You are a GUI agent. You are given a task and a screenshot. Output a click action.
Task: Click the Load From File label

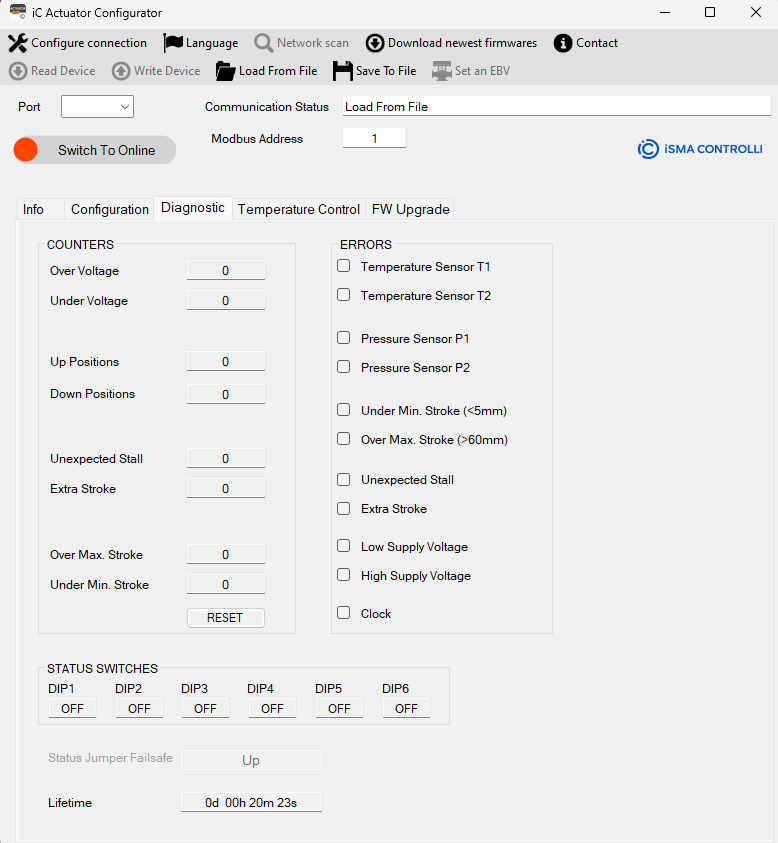278,71
